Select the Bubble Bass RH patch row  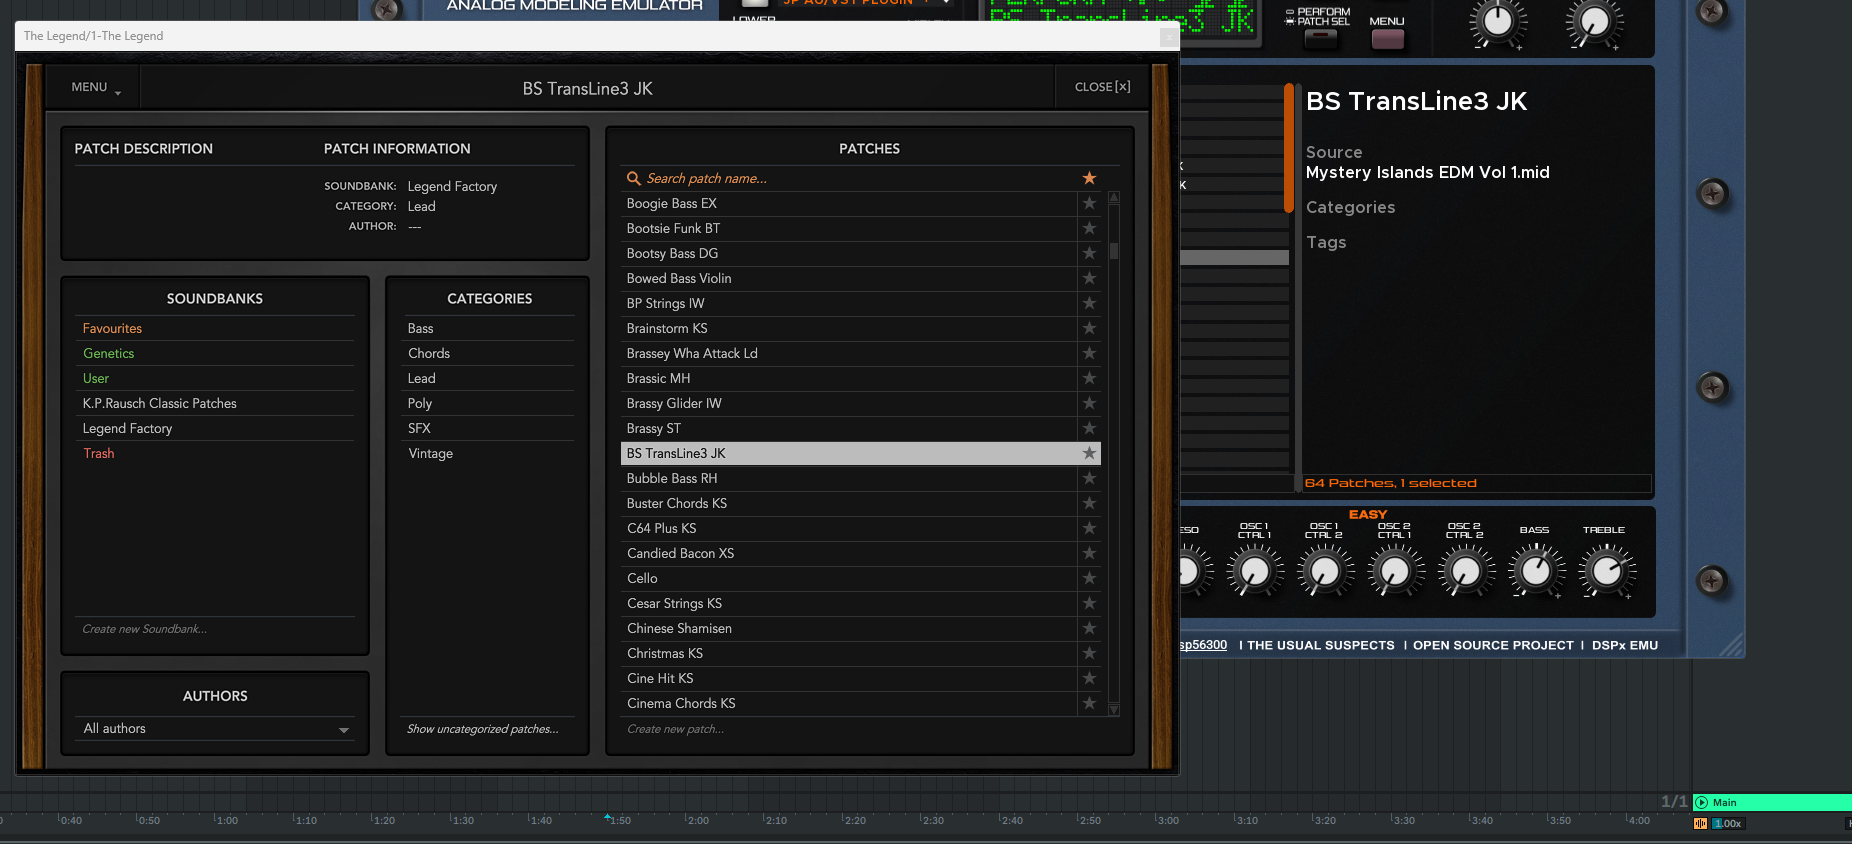(849, 478)
